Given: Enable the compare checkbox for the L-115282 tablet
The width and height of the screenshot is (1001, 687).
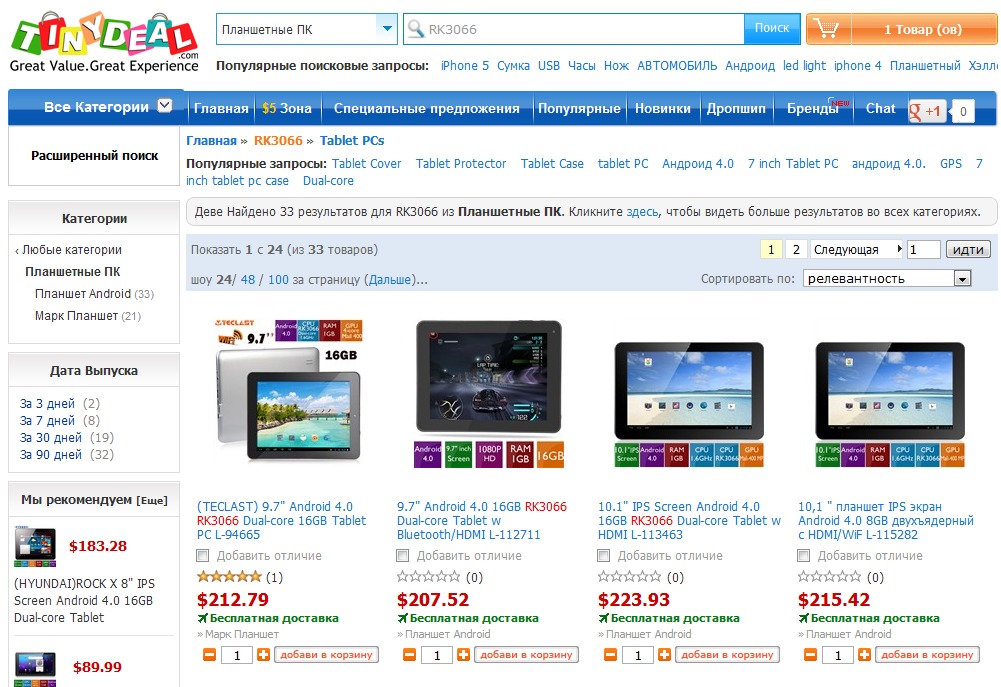Looking at the screenshot, I should 804,555.
